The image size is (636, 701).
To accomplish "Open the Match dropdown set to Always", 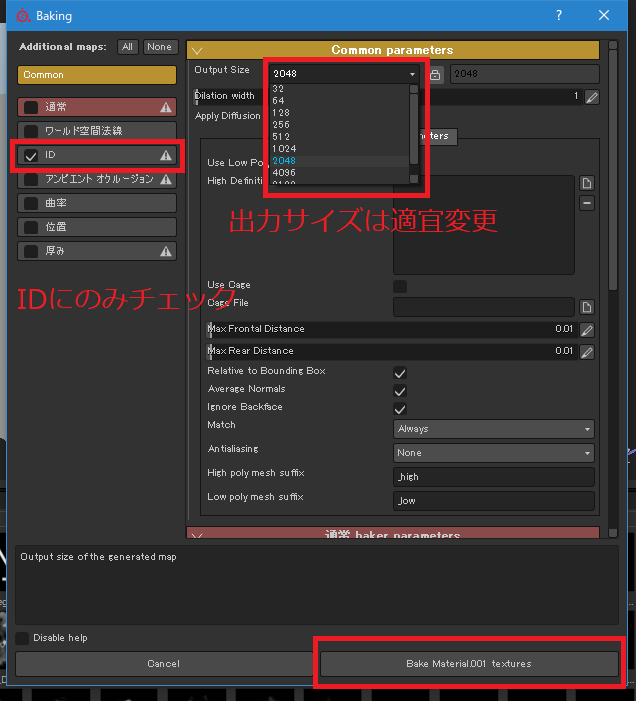I will pos(493,429).
